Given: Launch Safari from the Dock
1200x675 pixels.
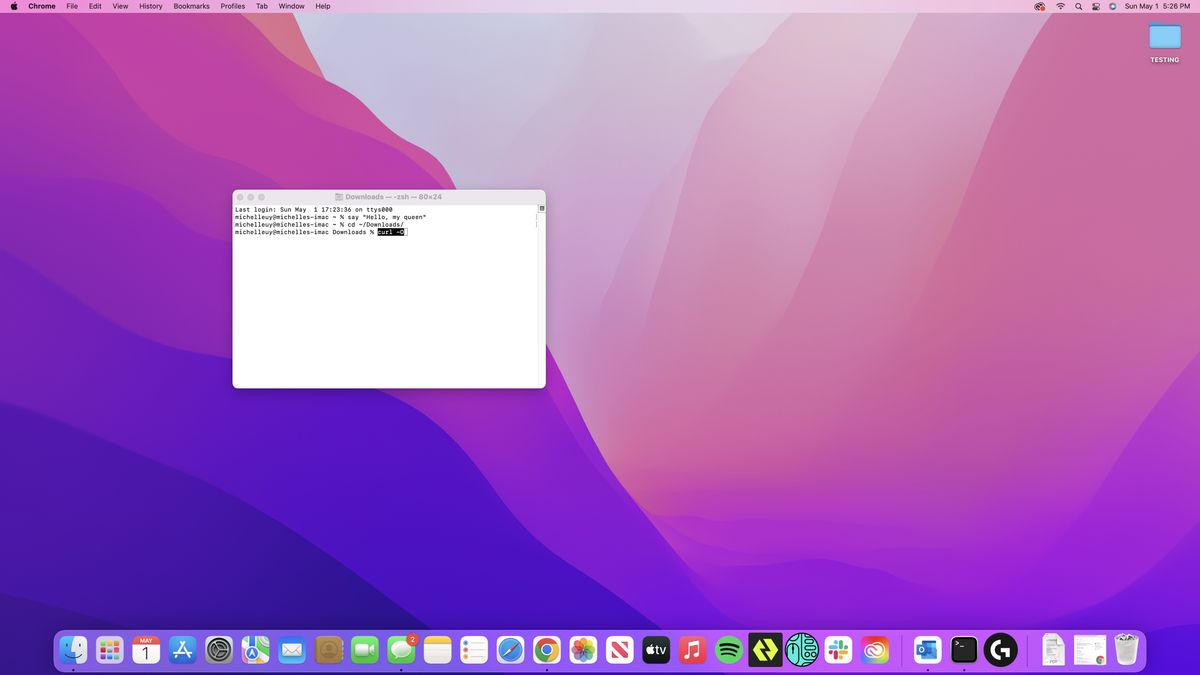Looking at the screenshot, I should tap(510, 650).
